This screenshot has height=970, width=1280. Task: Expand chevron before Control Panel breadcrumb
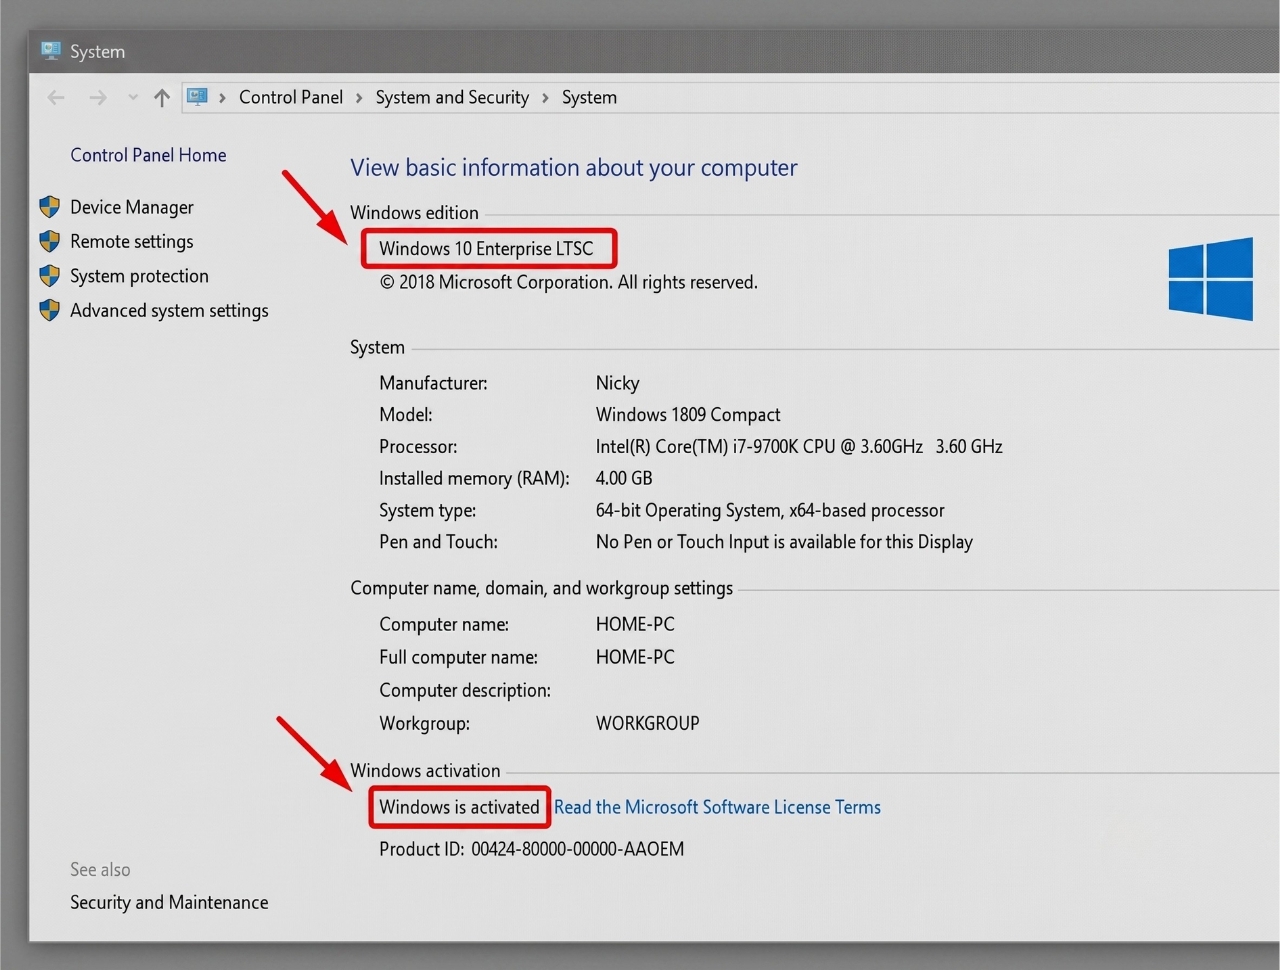[x=222, y=98]
